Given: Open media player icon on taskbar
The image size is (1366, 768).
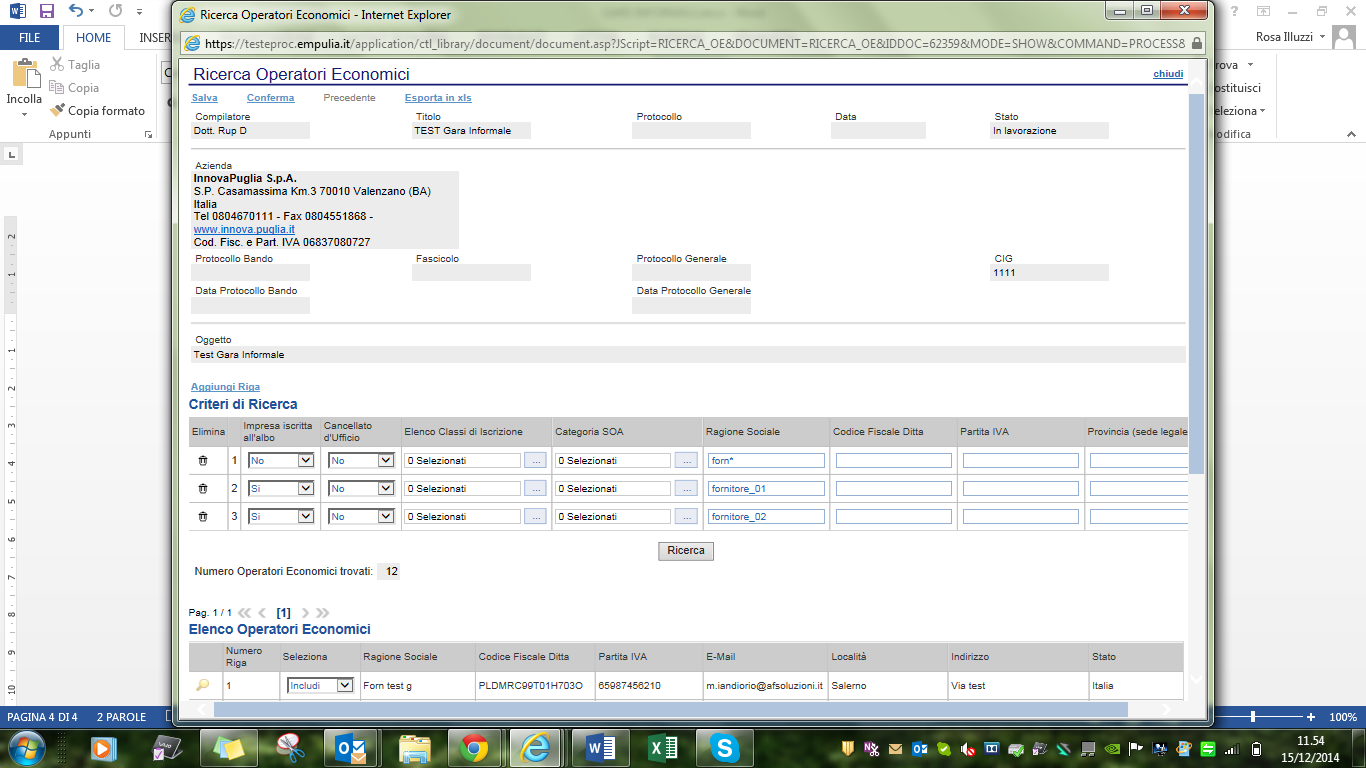Looking at the screenshot, I should click(102, 748).
